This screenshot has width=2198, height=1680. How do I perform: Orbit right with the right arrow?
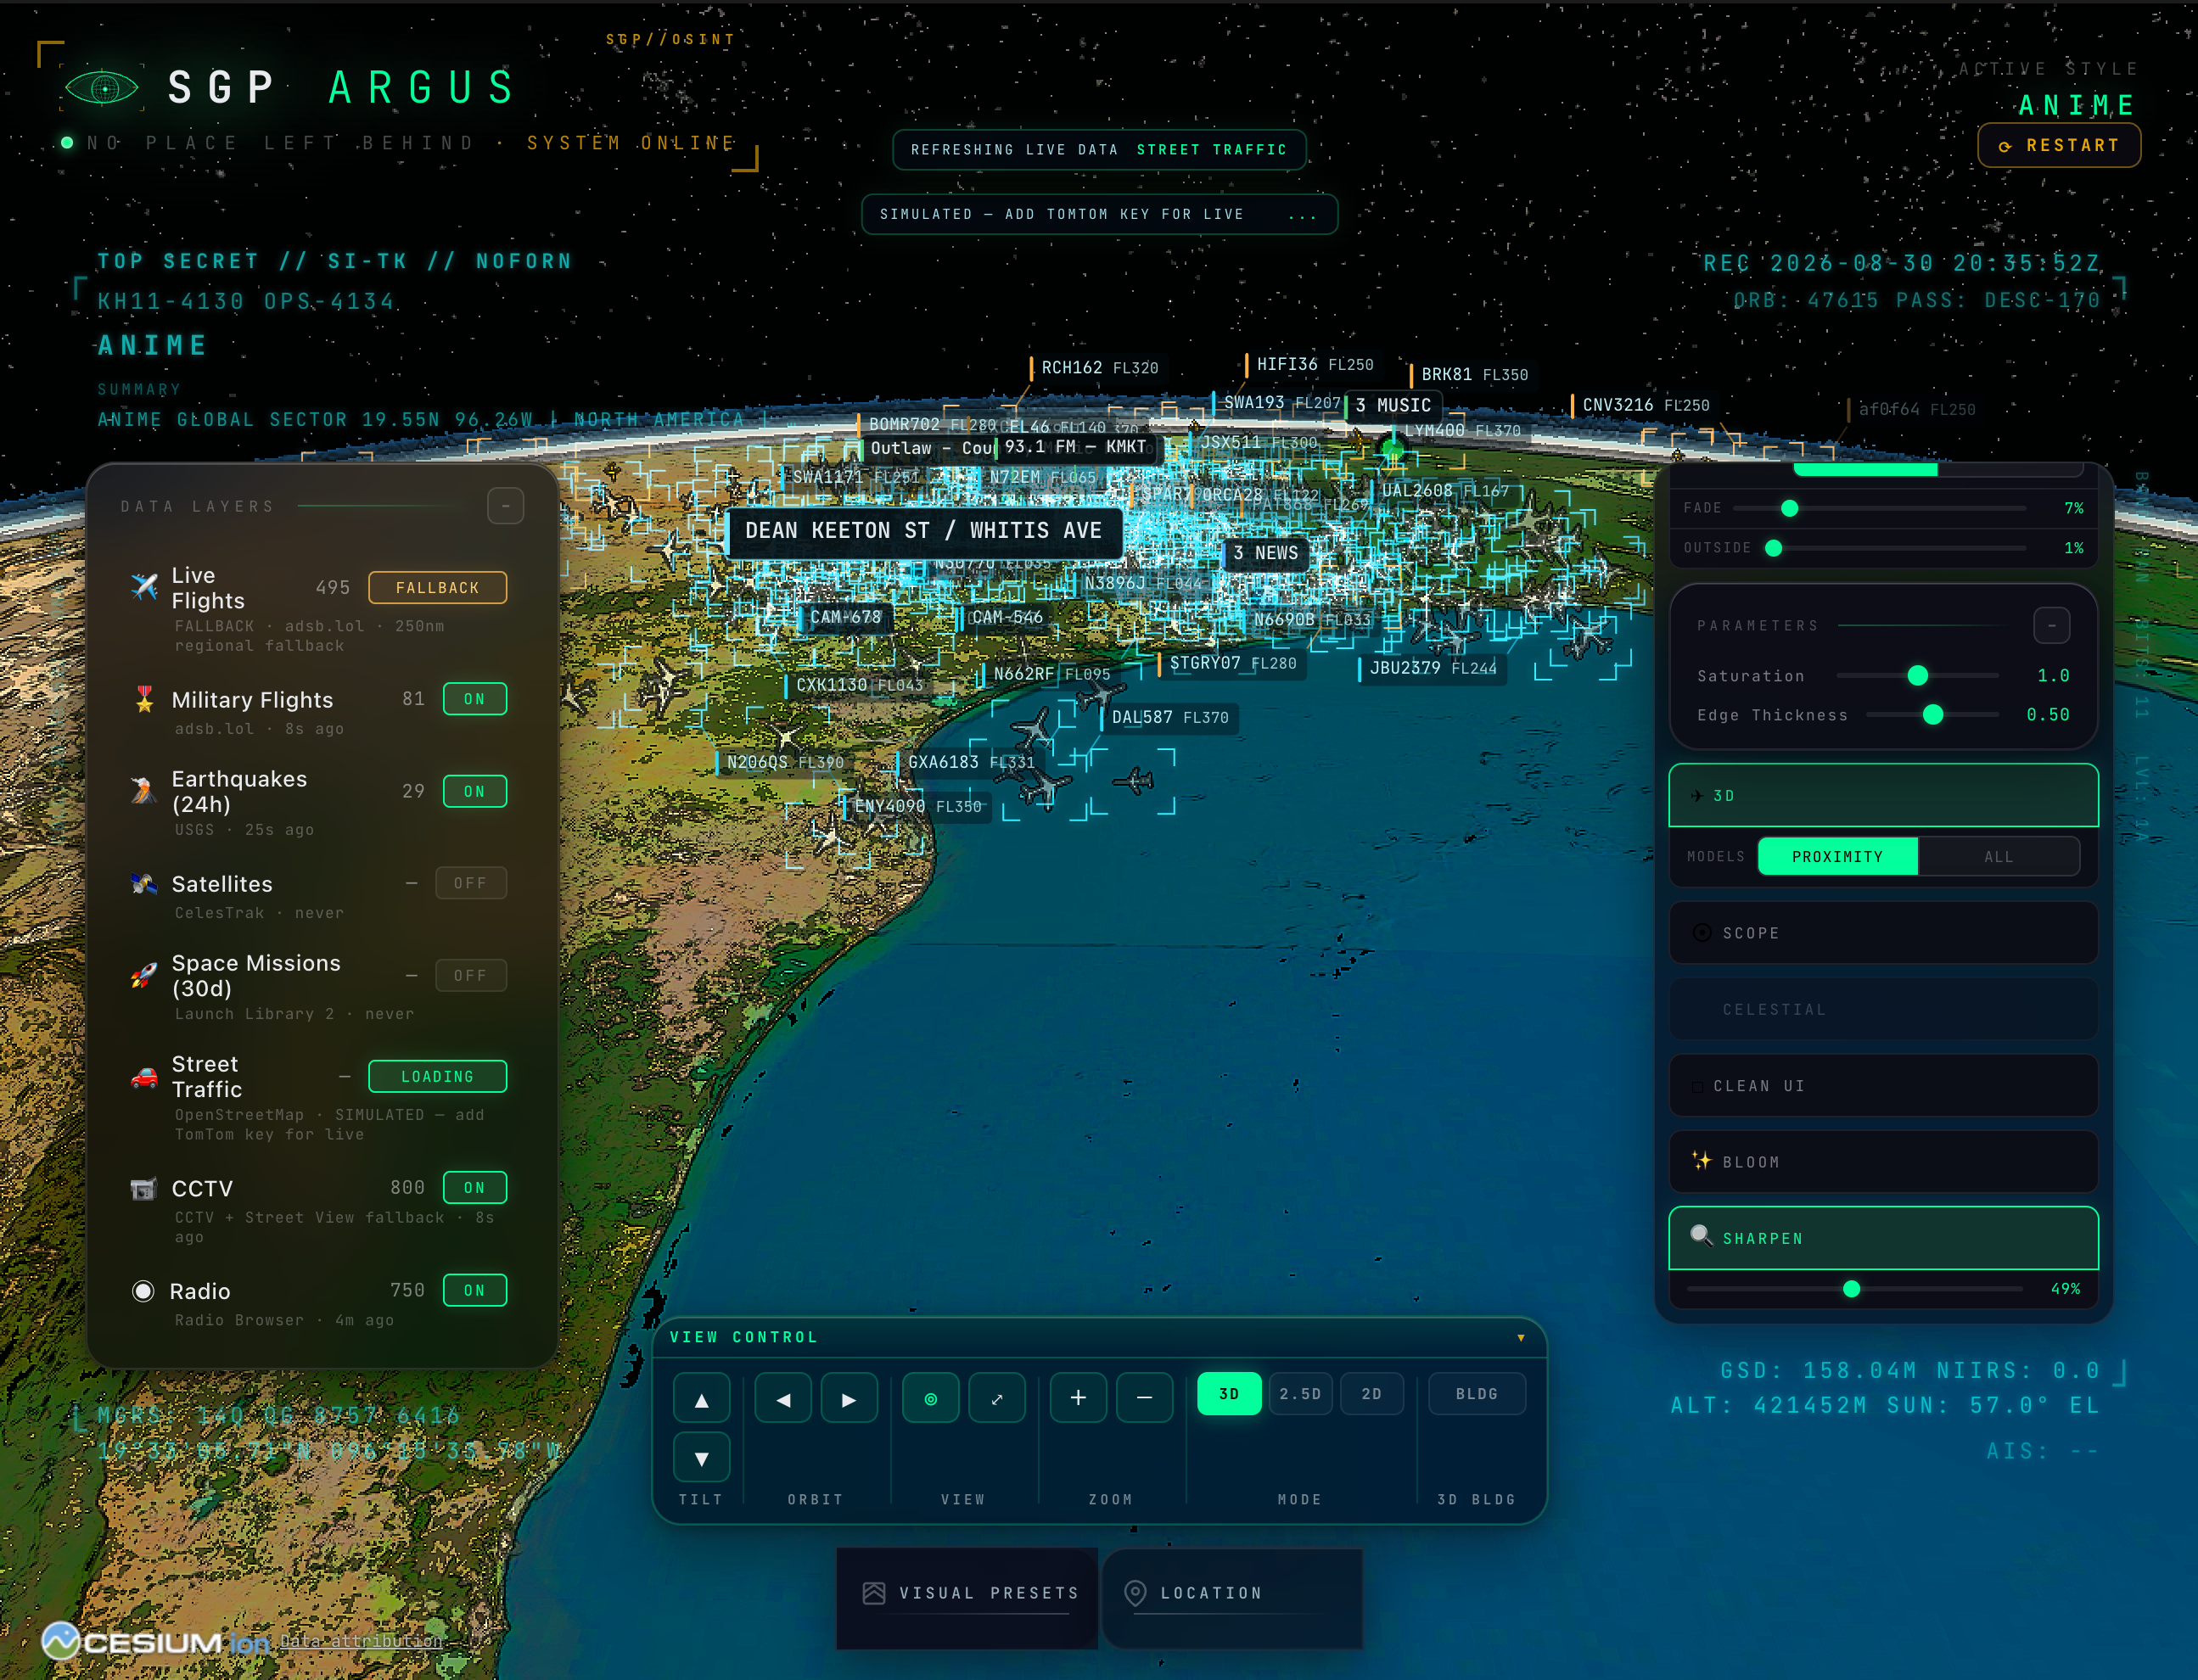849,1399
